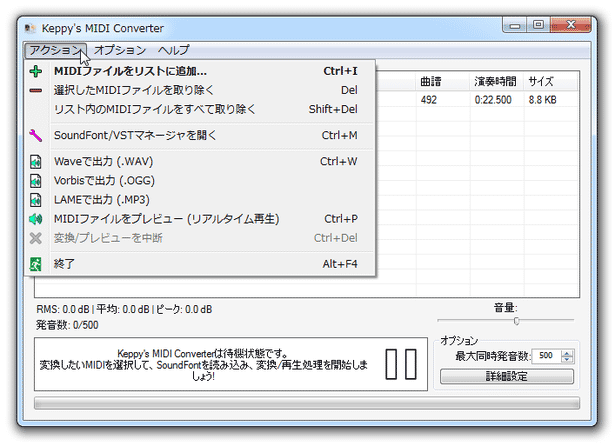Click the app icon in the title bar
The image size is (615, 446).
click(x=30, y=29)
